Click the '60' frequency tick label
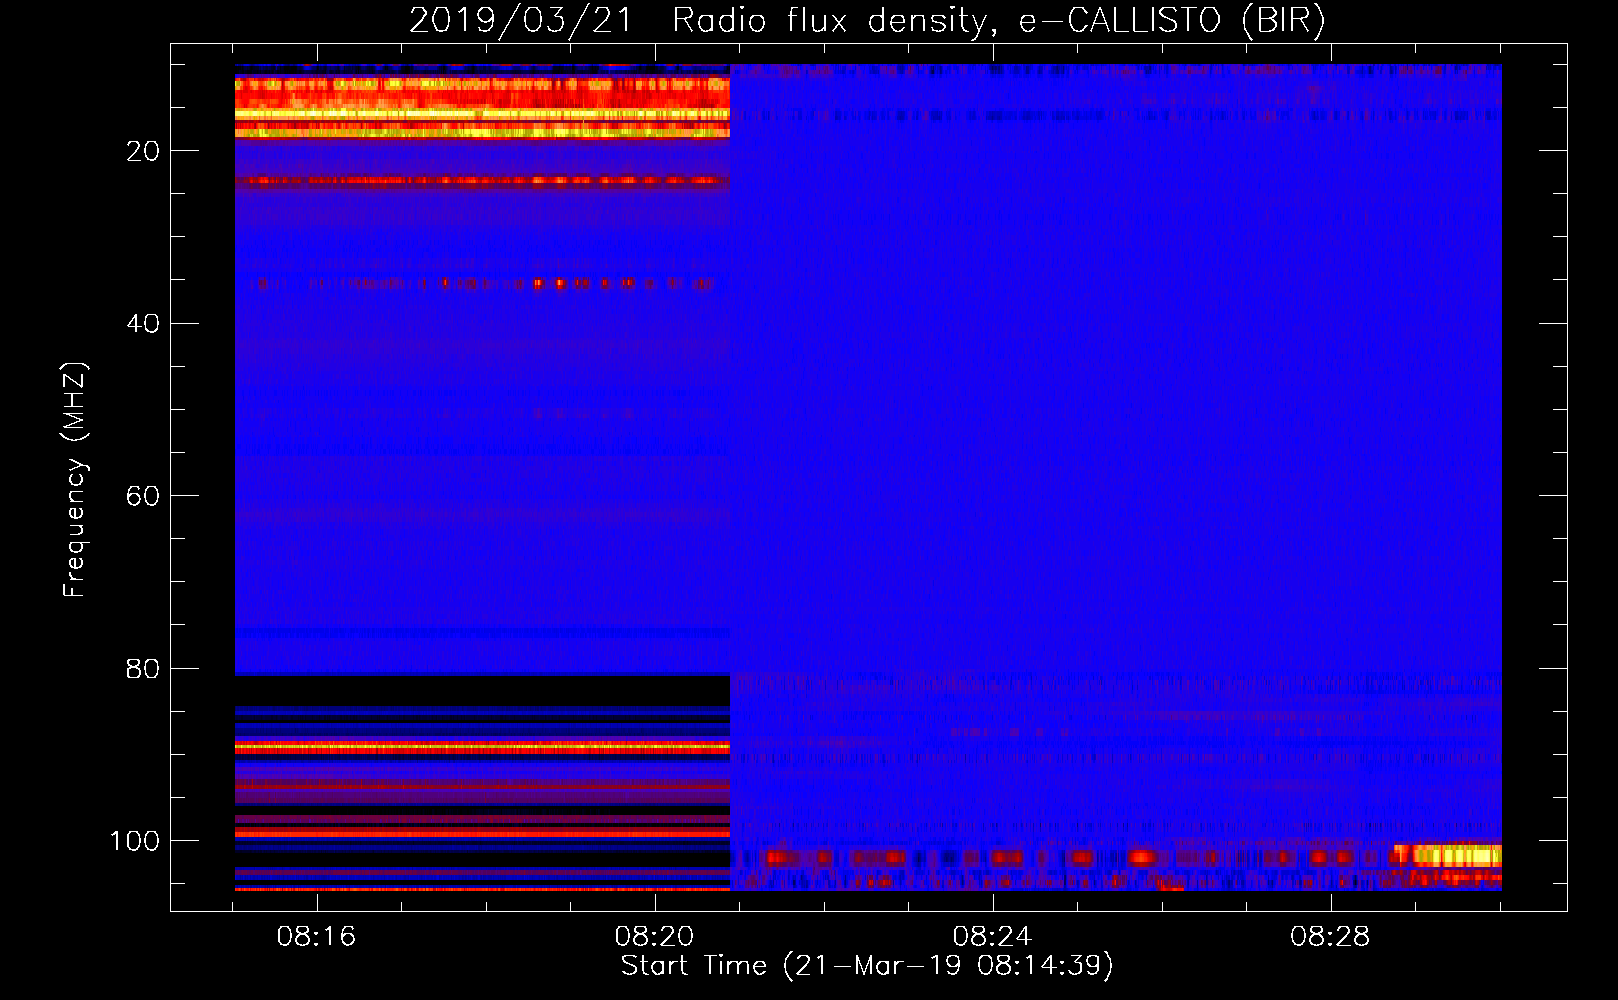 pyautogui.click(x=143, y=496)
